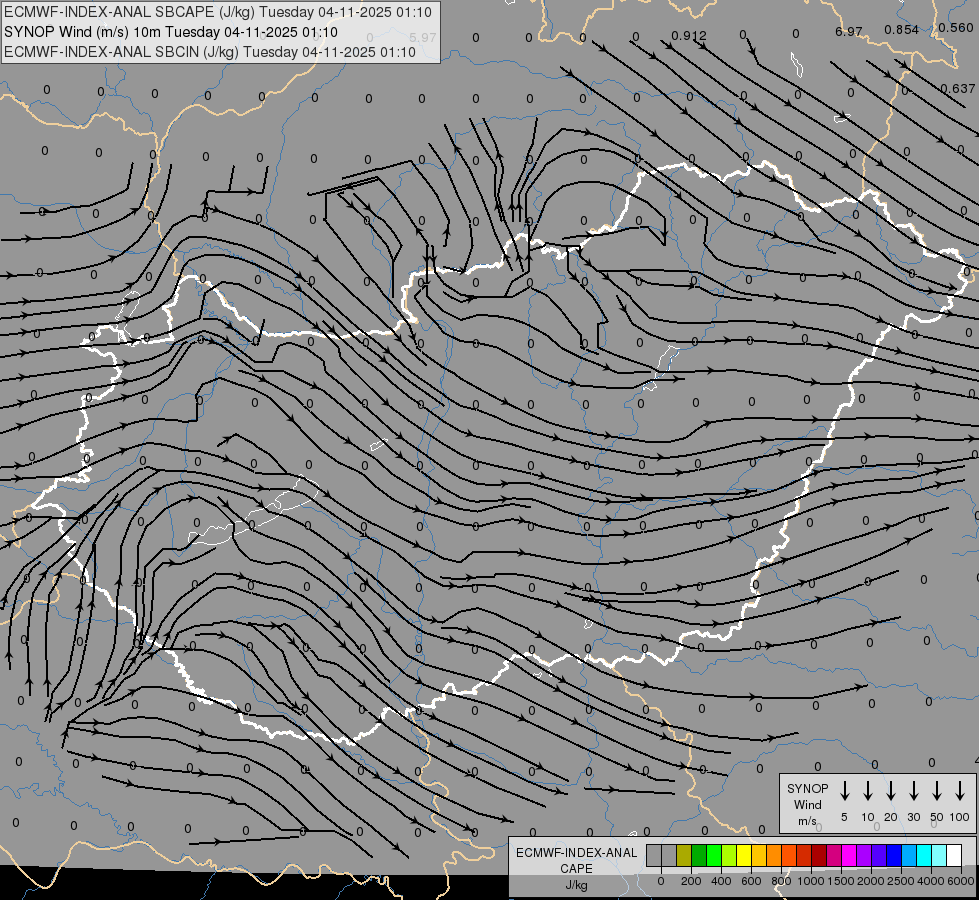
Task: Click the 600 tick label in CAPE legend
Action: [751, 881]
